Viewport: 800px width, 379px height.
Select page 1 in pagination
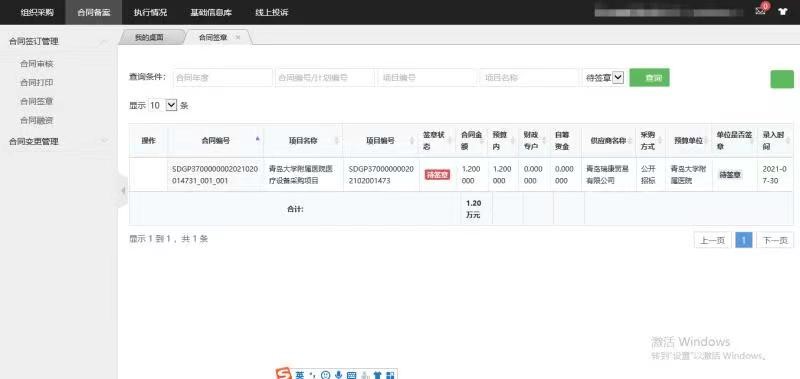[744, 240]
